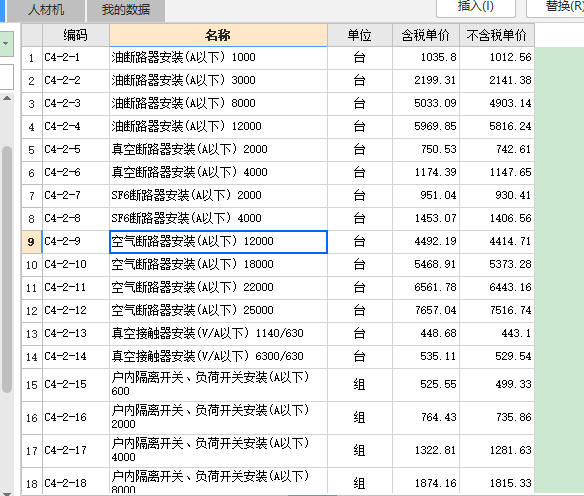This screenshot has height=496, width=584.
Task: Click unit cell 组 in row C4-2-15
Action: click(359, 385)
